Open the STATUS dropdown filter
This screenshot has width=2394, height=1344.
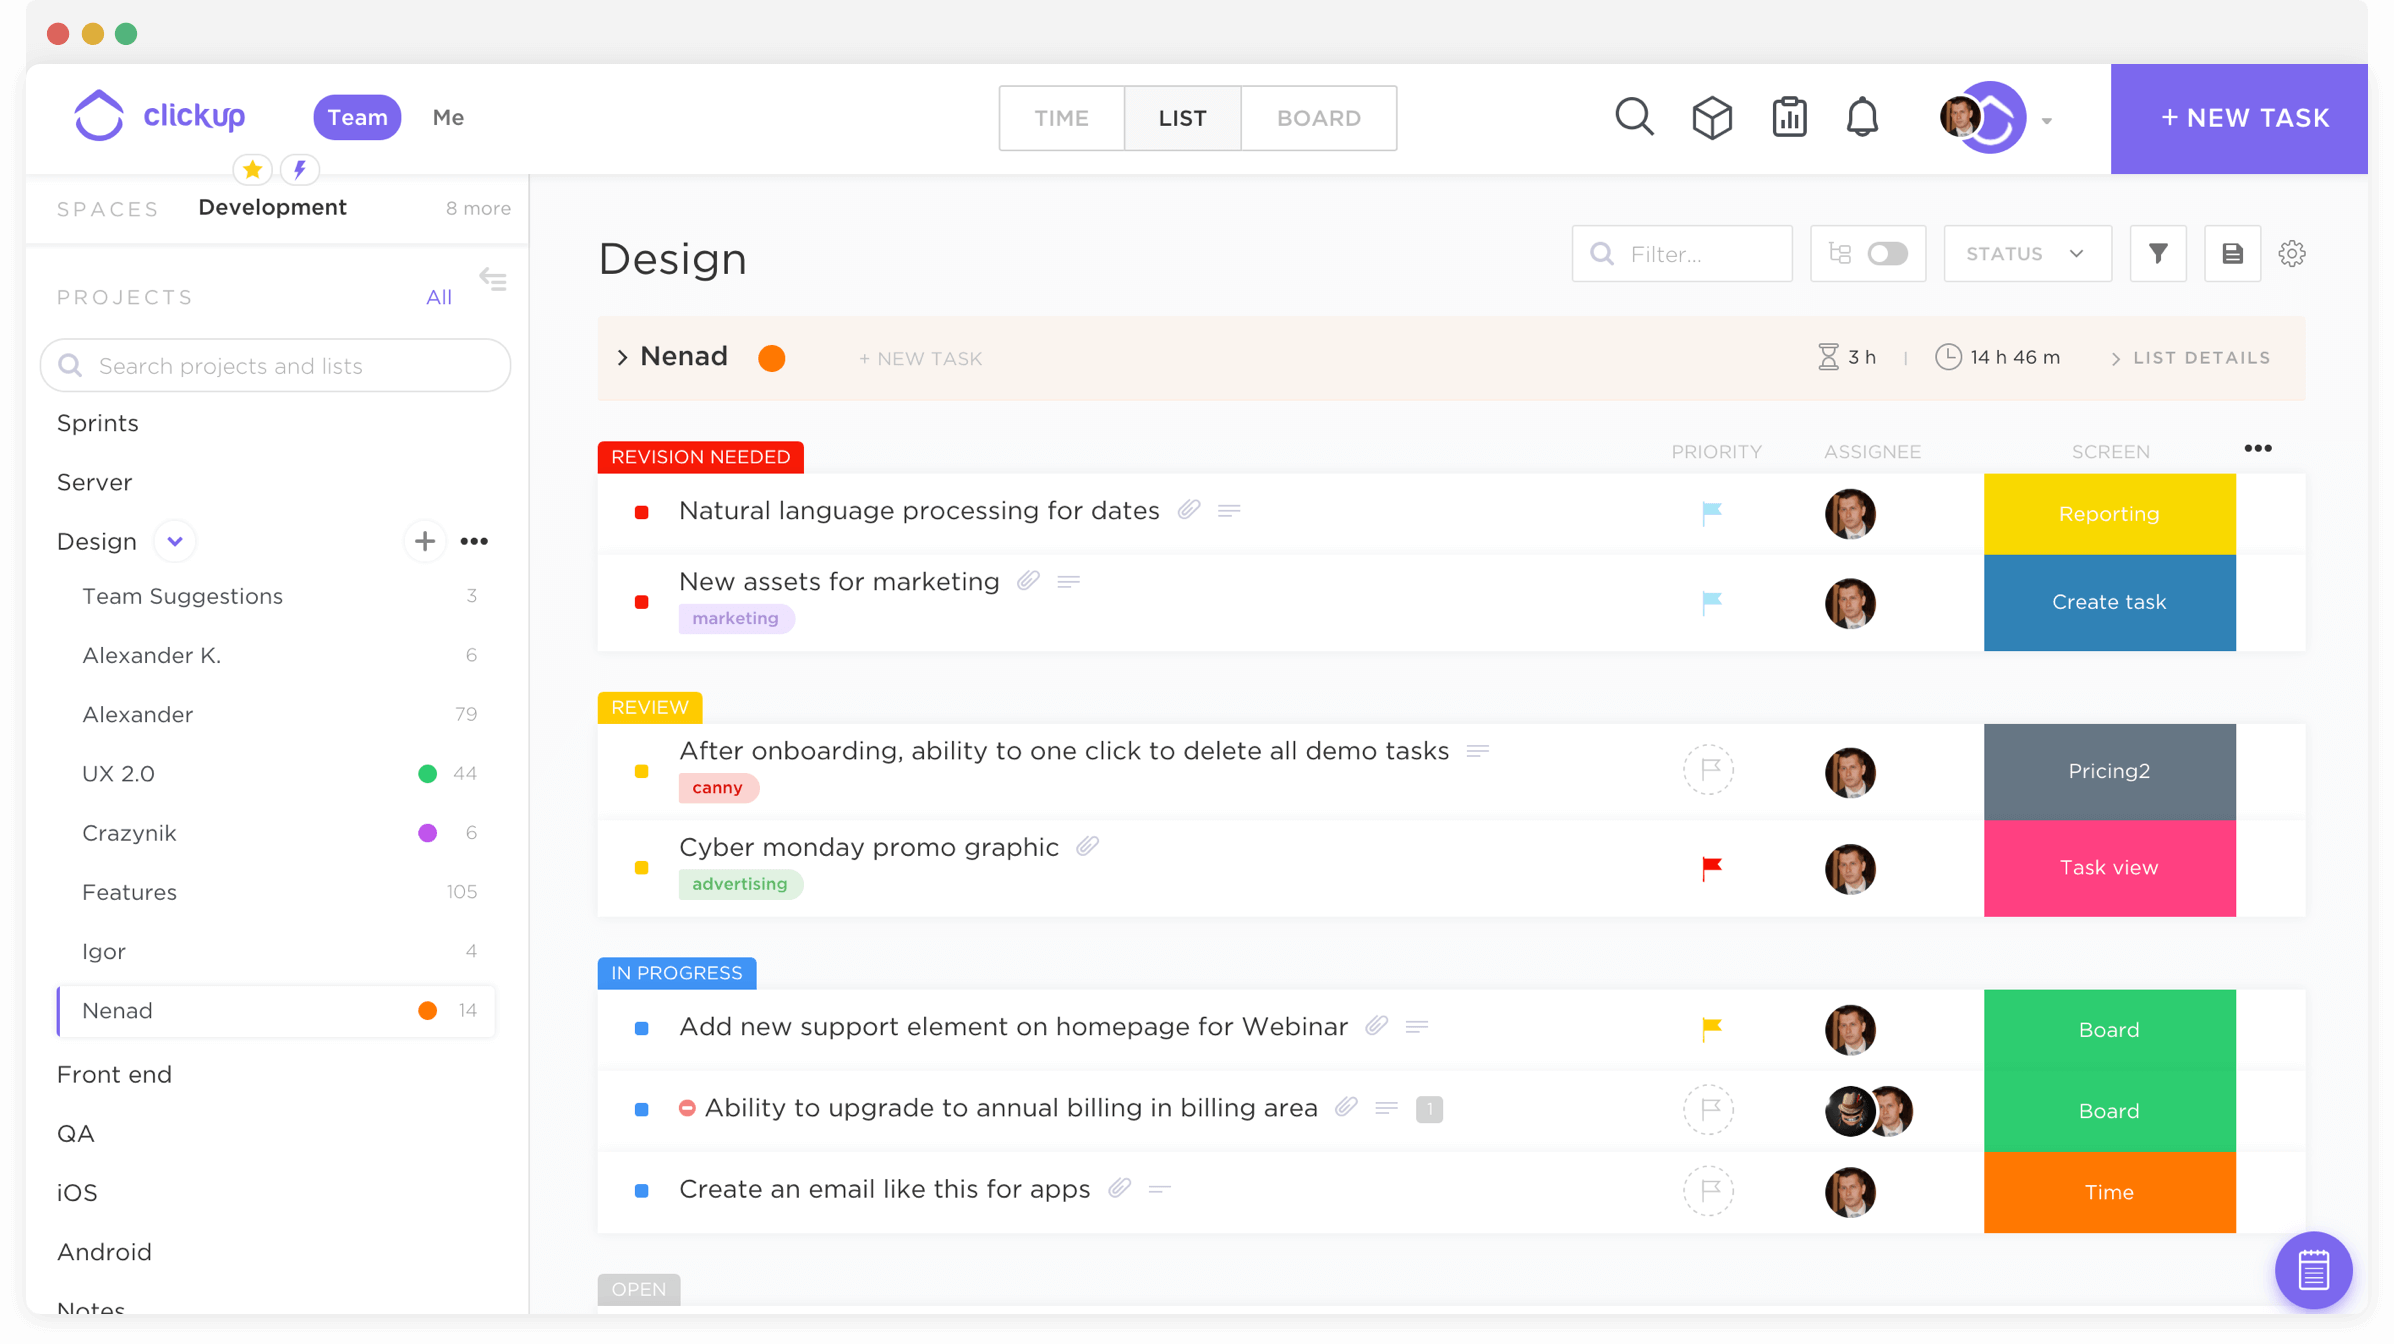coord(2024,252)
